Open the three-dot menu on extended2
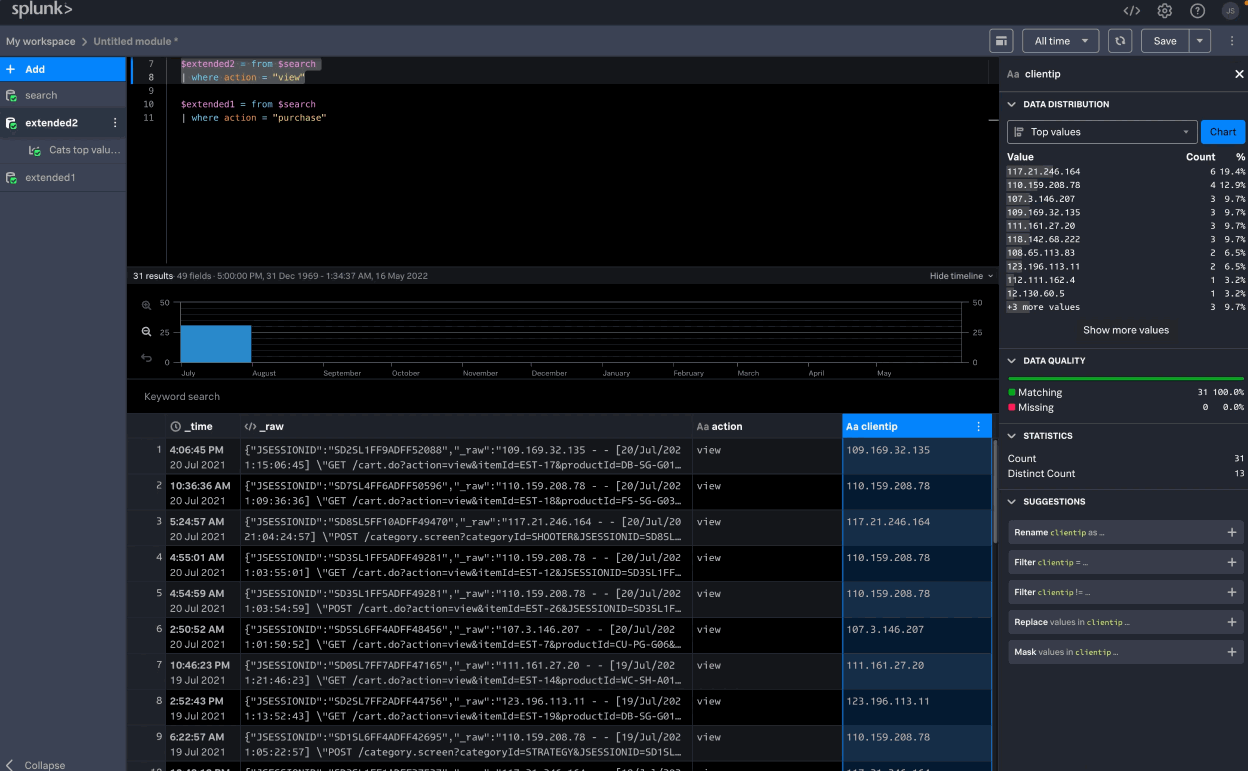 point(114,123)
